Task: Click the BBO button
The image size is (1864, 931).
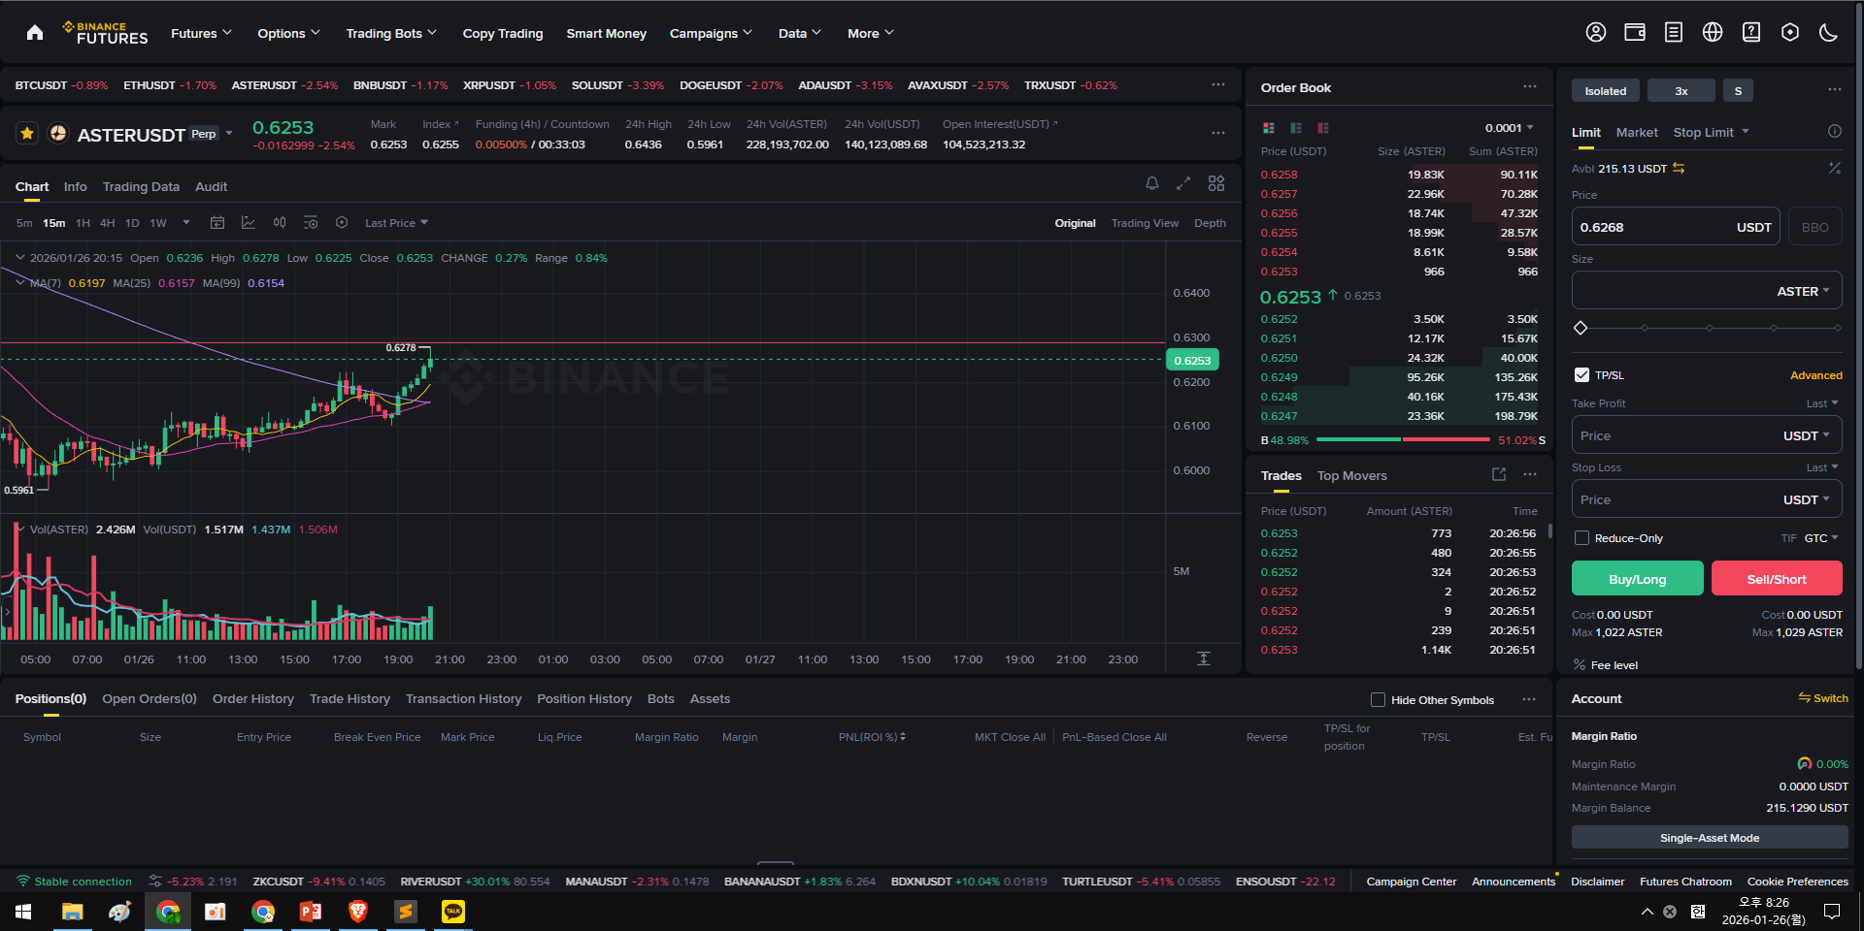Action: tap(1815, 227)
